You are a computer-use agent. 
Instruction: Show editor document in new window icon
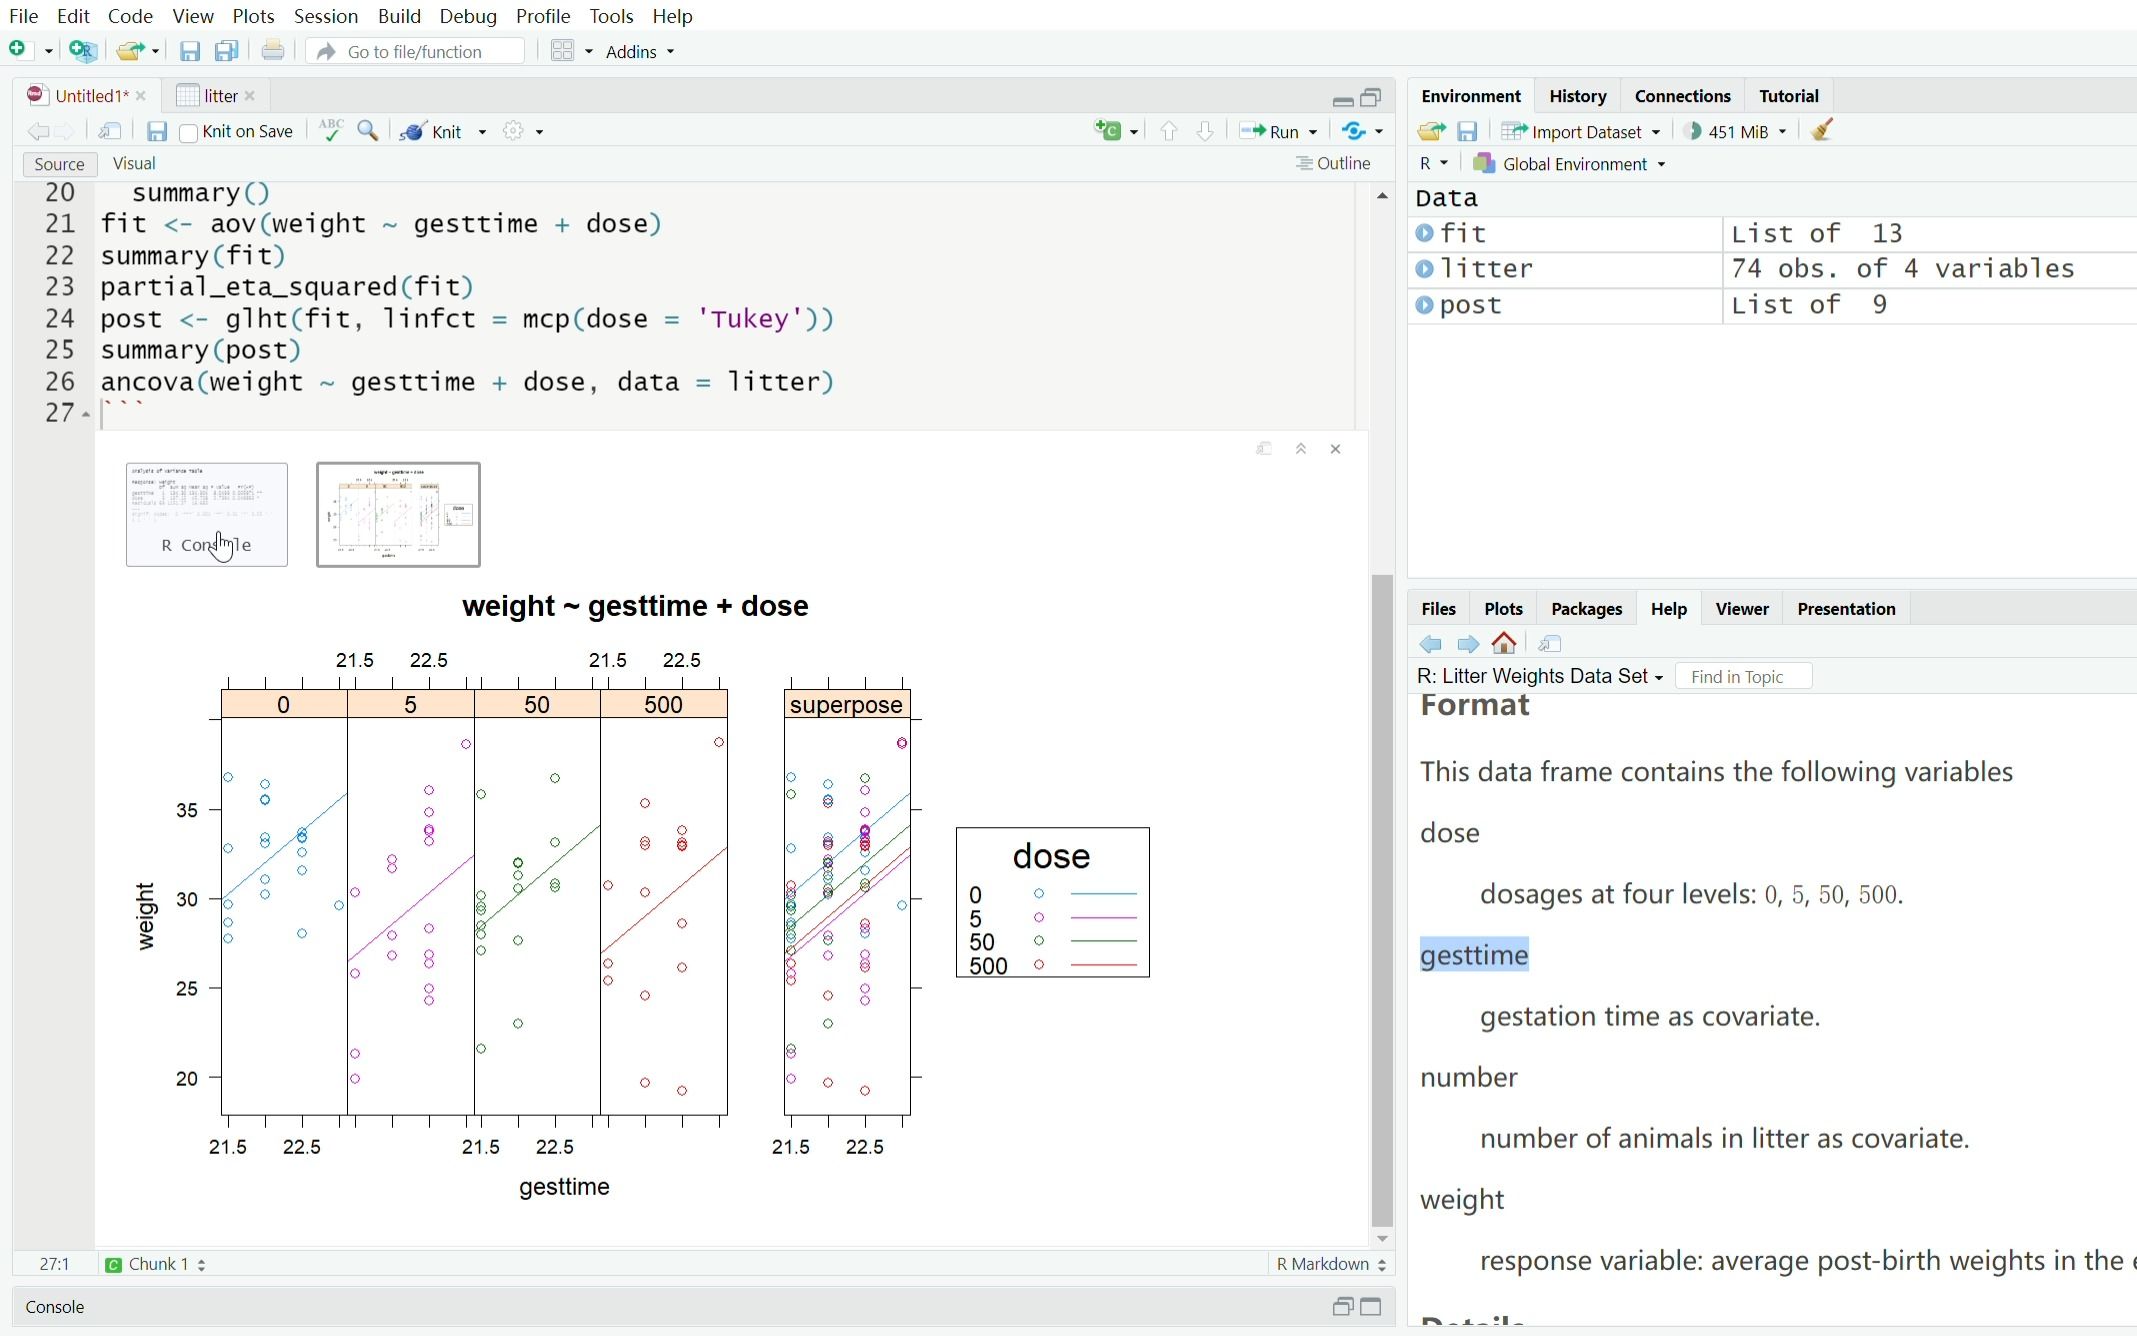click(x=110, y=132)
